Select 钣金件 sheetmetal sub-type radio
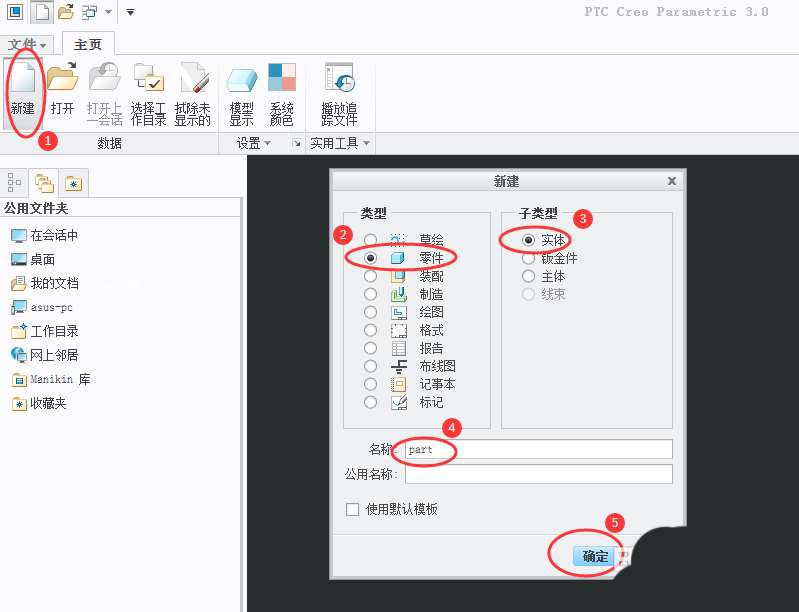 528,258
